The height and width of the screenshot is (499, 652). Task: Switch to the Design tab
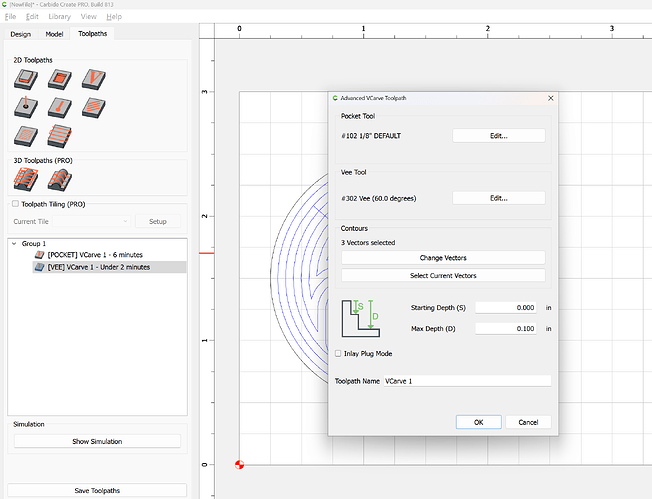(20, 34)
